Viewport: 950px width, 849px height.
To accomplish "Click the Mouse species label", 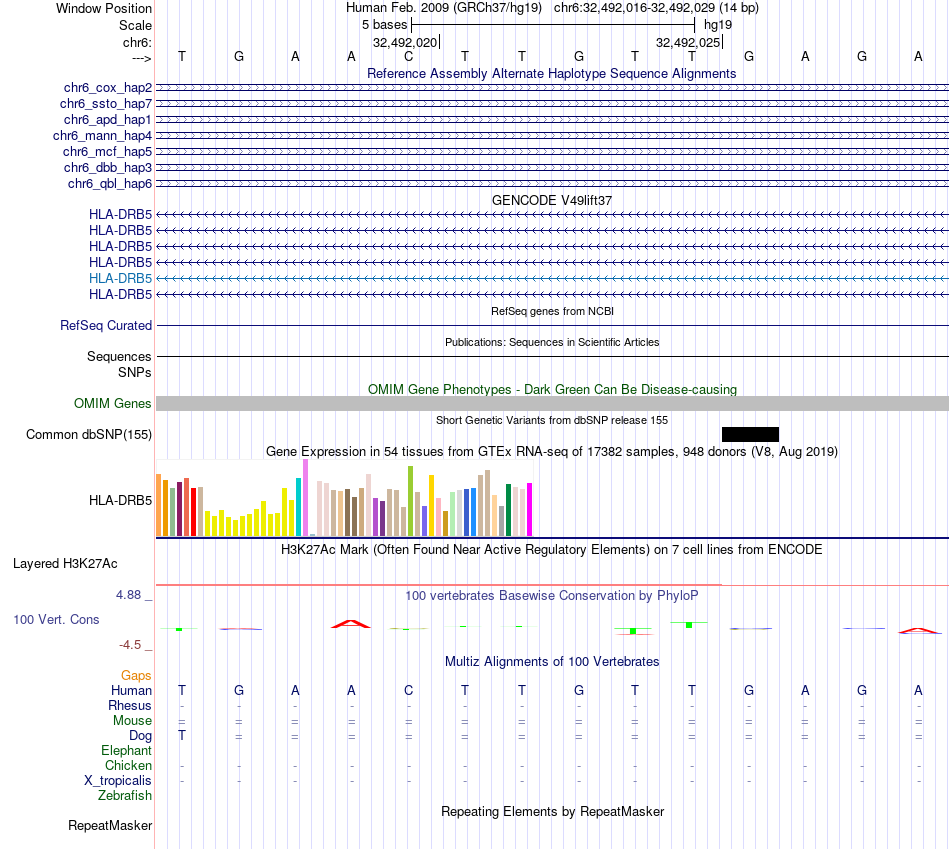I will [132, 721].
